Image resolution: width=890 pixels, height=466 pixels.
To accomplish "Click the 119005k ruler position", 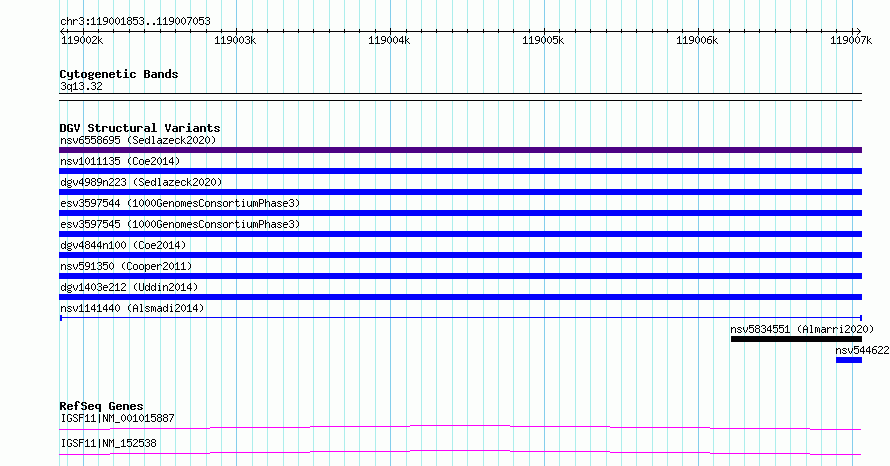I will [x=543, y=40].
